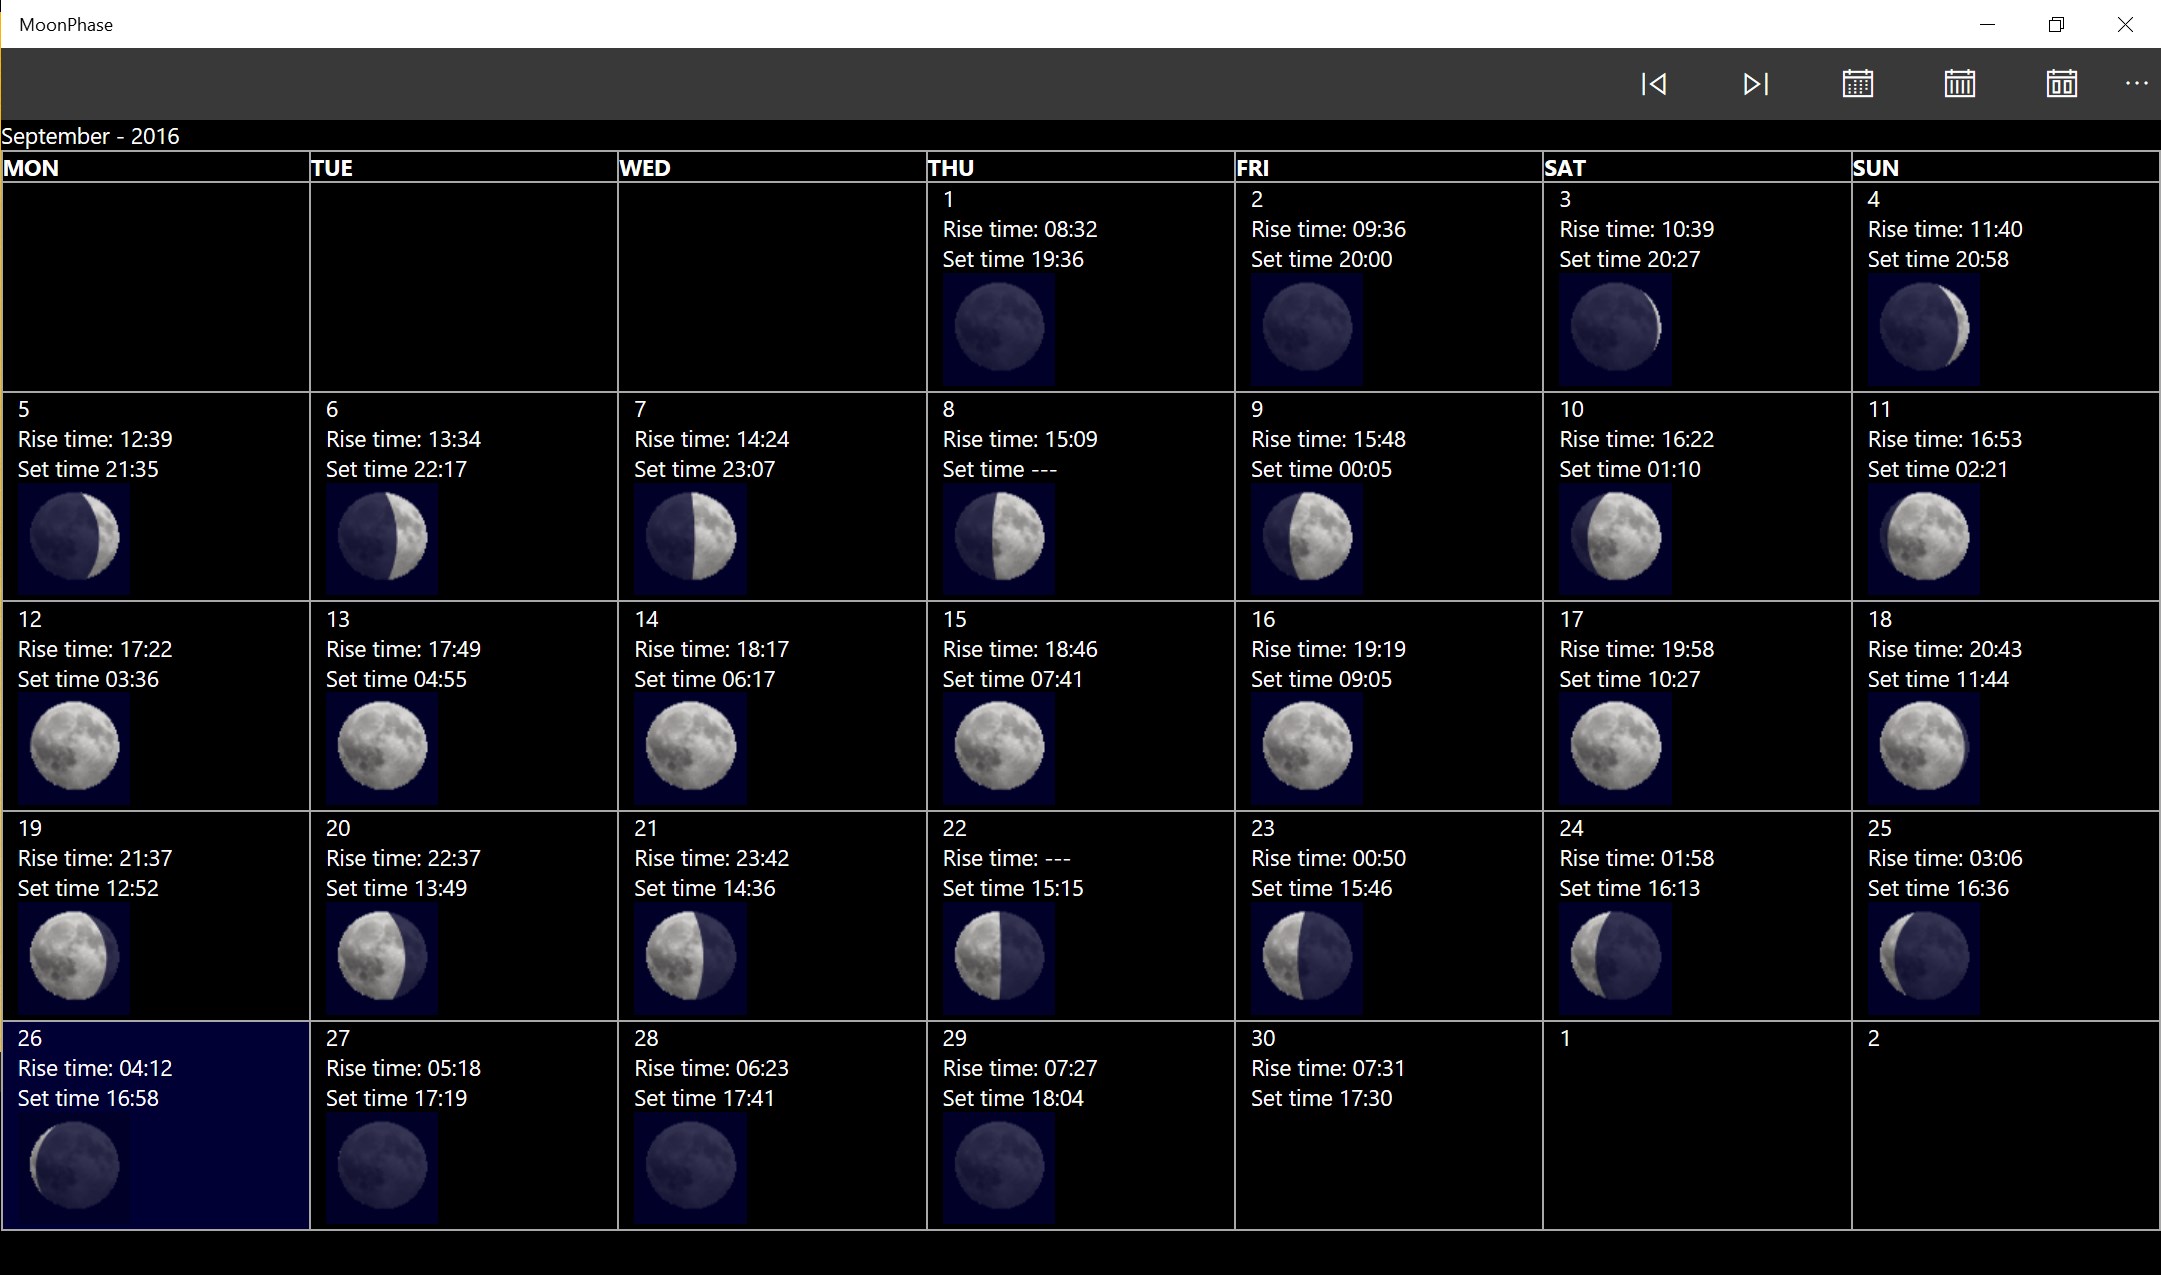The image size is (2161, 1275).
Task: Switch to the month calendar view
Action: [x=1858, y=83]
